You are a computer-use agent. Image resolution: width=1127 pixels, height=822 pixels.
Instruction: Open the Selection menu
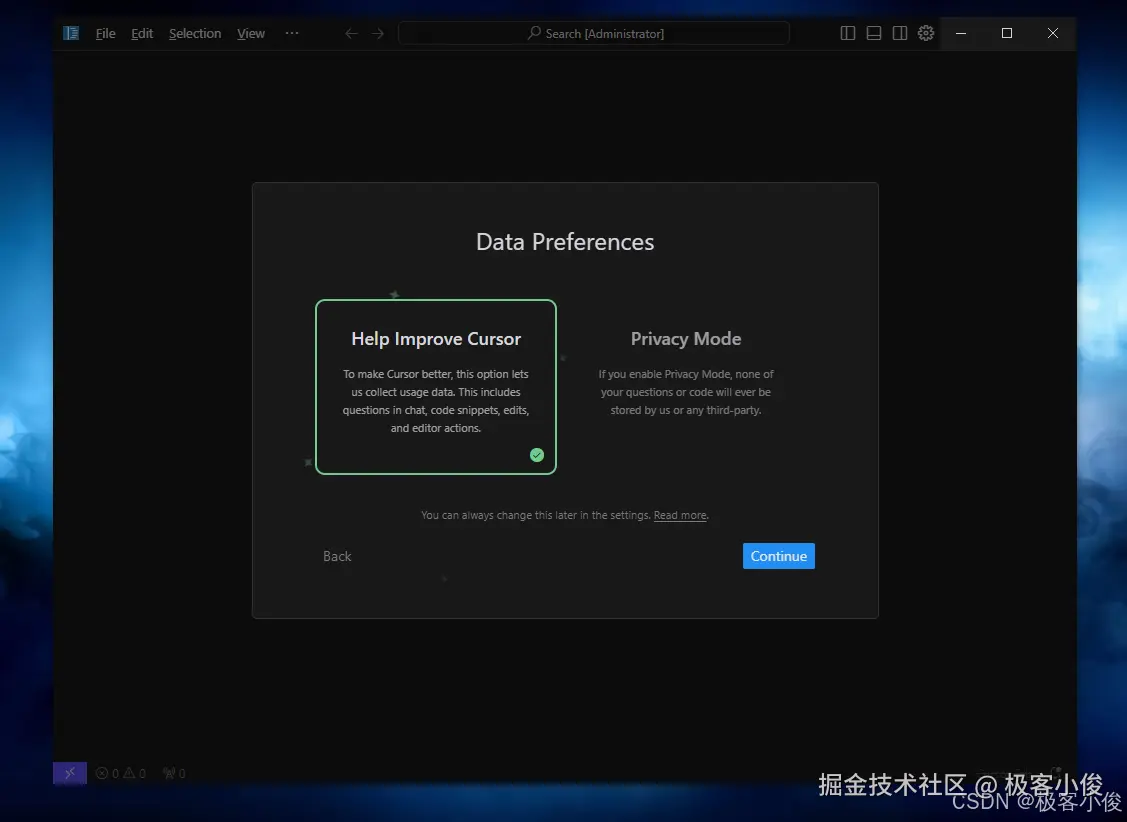195,33
